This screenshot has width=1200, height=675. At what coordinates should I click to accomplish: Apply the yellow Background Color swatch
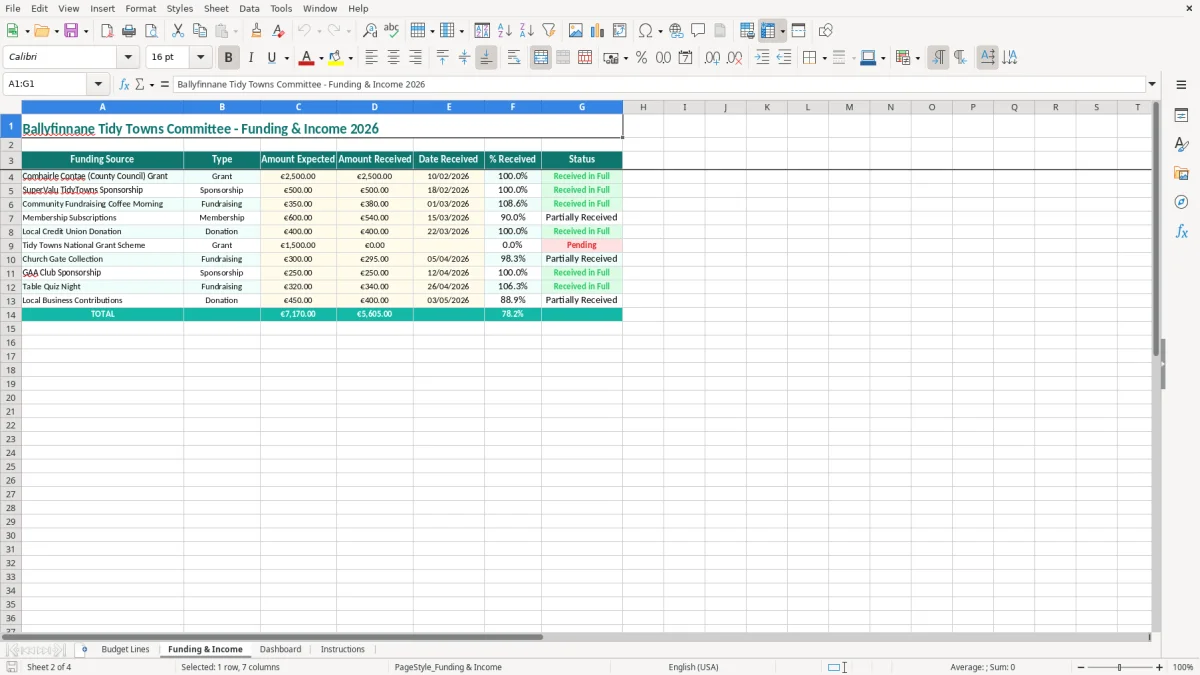pos(337,58)
